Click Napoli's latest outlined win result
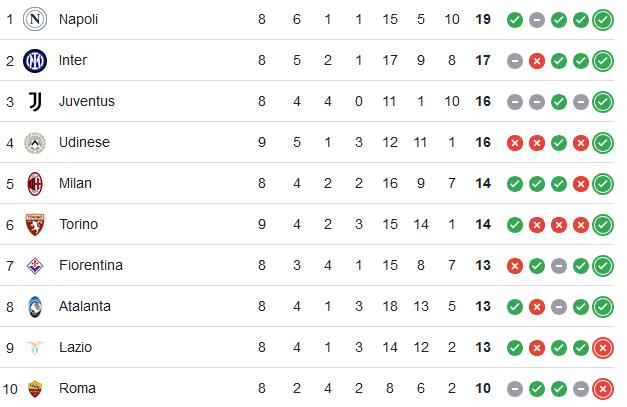The image size is (627, 407). click(x=603, y=20)
